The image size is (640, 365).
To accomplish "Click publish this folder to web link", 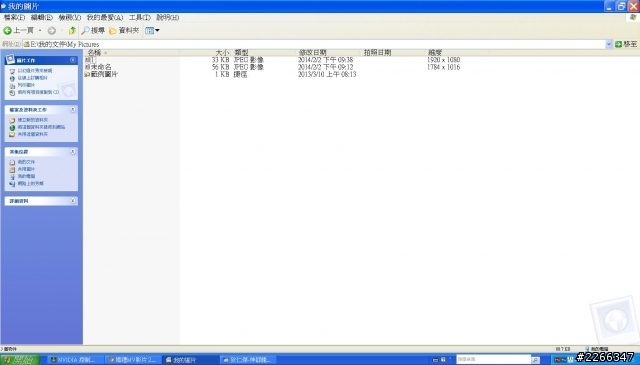I will point(41,127).
